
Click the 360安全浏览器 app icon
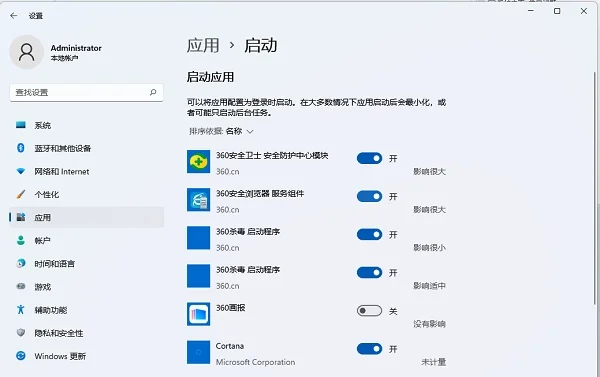tap(198, 199)
